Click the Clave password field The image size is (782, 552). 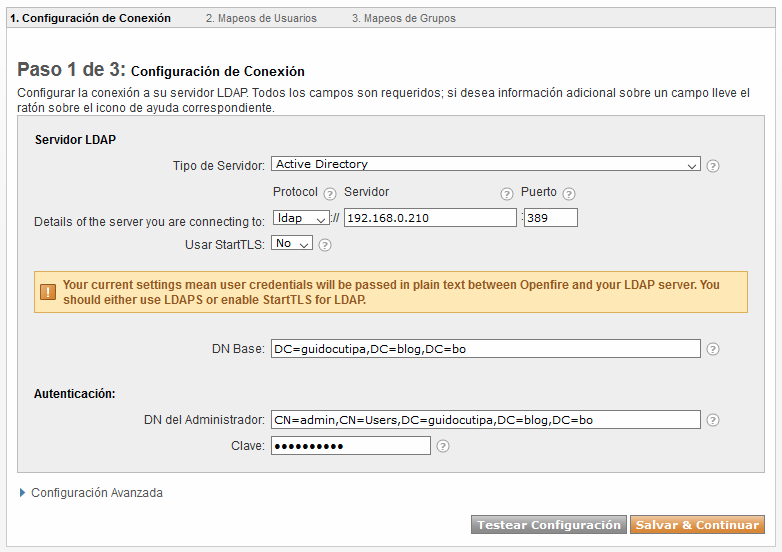coord(351,446)
